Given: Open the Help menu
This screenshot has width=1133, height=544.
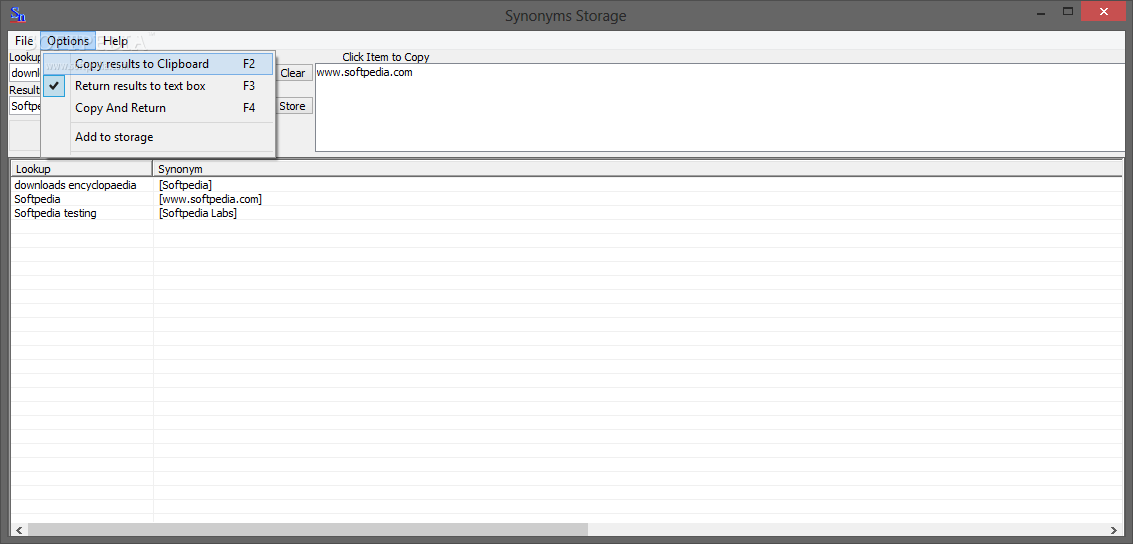Looking at the screenshot, I should (x=115, y=40).
